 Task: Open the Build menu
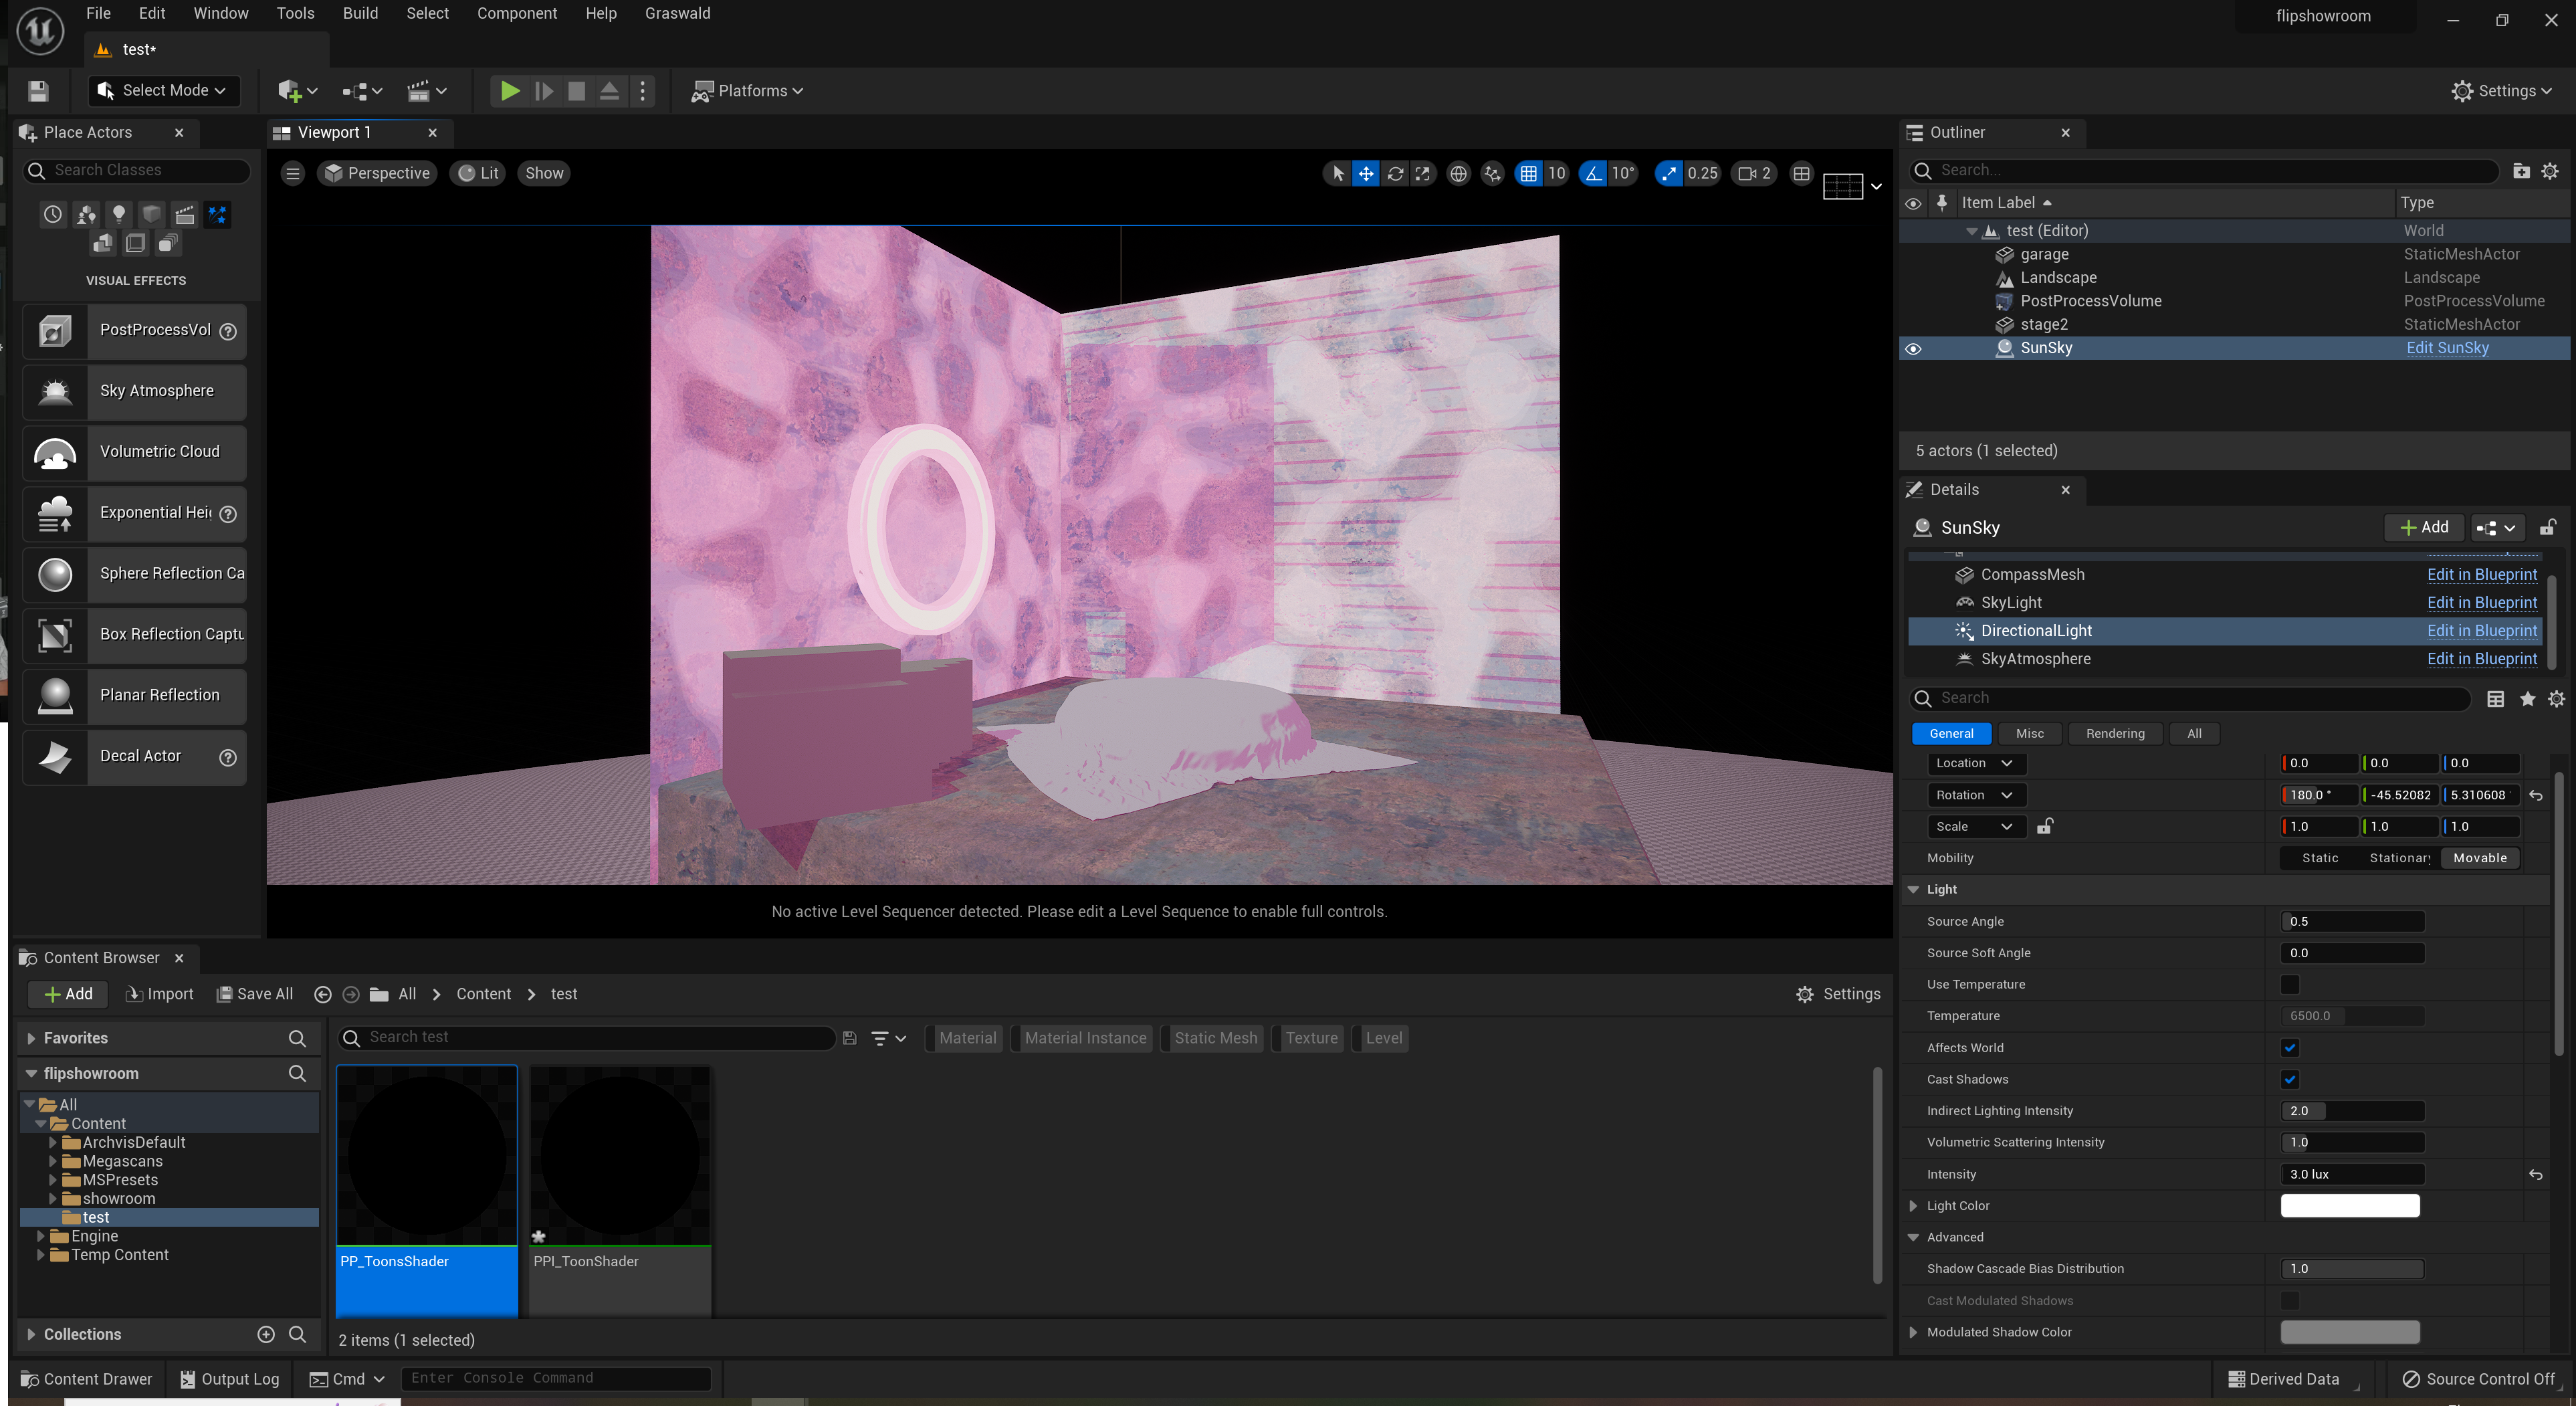(360, 13)
